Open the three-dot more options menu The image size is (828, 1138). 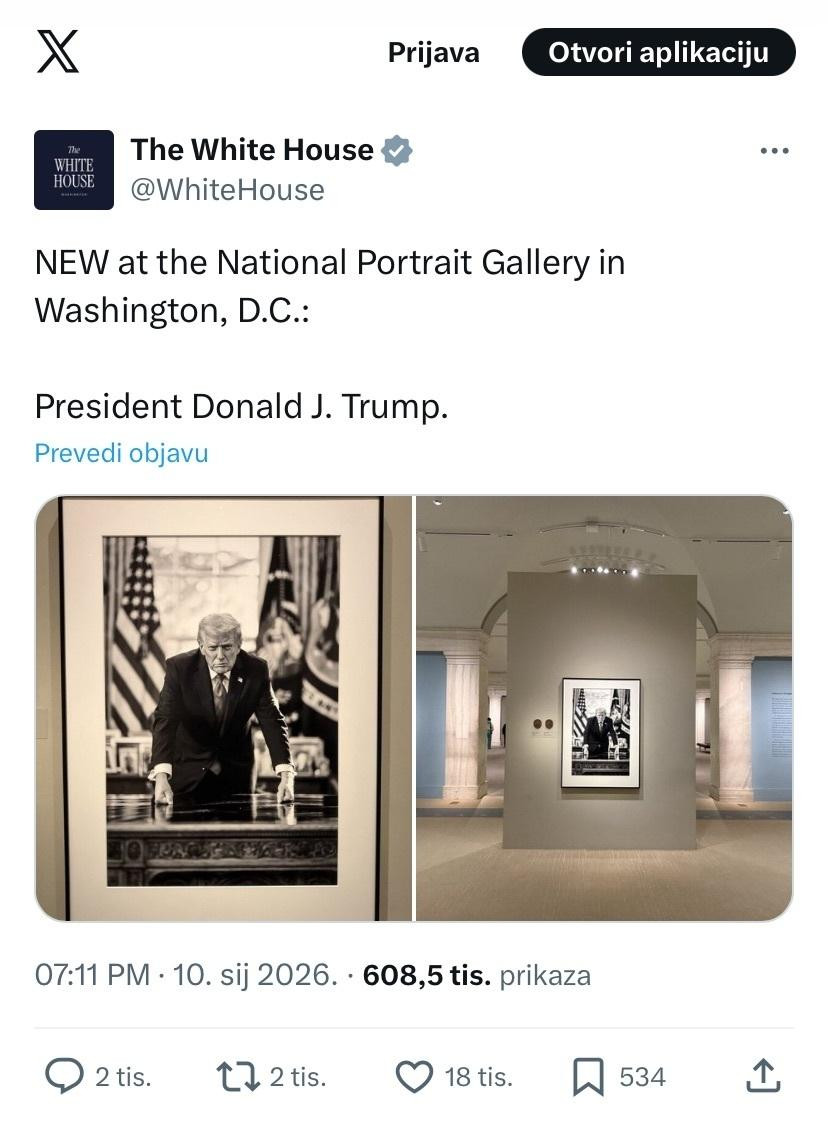774,152
